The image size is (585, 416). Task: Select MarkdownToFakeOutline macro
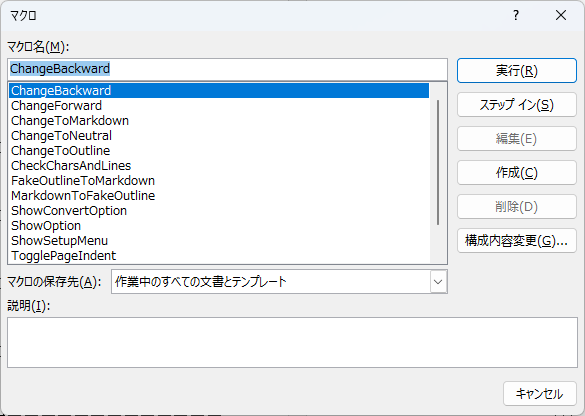[x=219, y=196]
